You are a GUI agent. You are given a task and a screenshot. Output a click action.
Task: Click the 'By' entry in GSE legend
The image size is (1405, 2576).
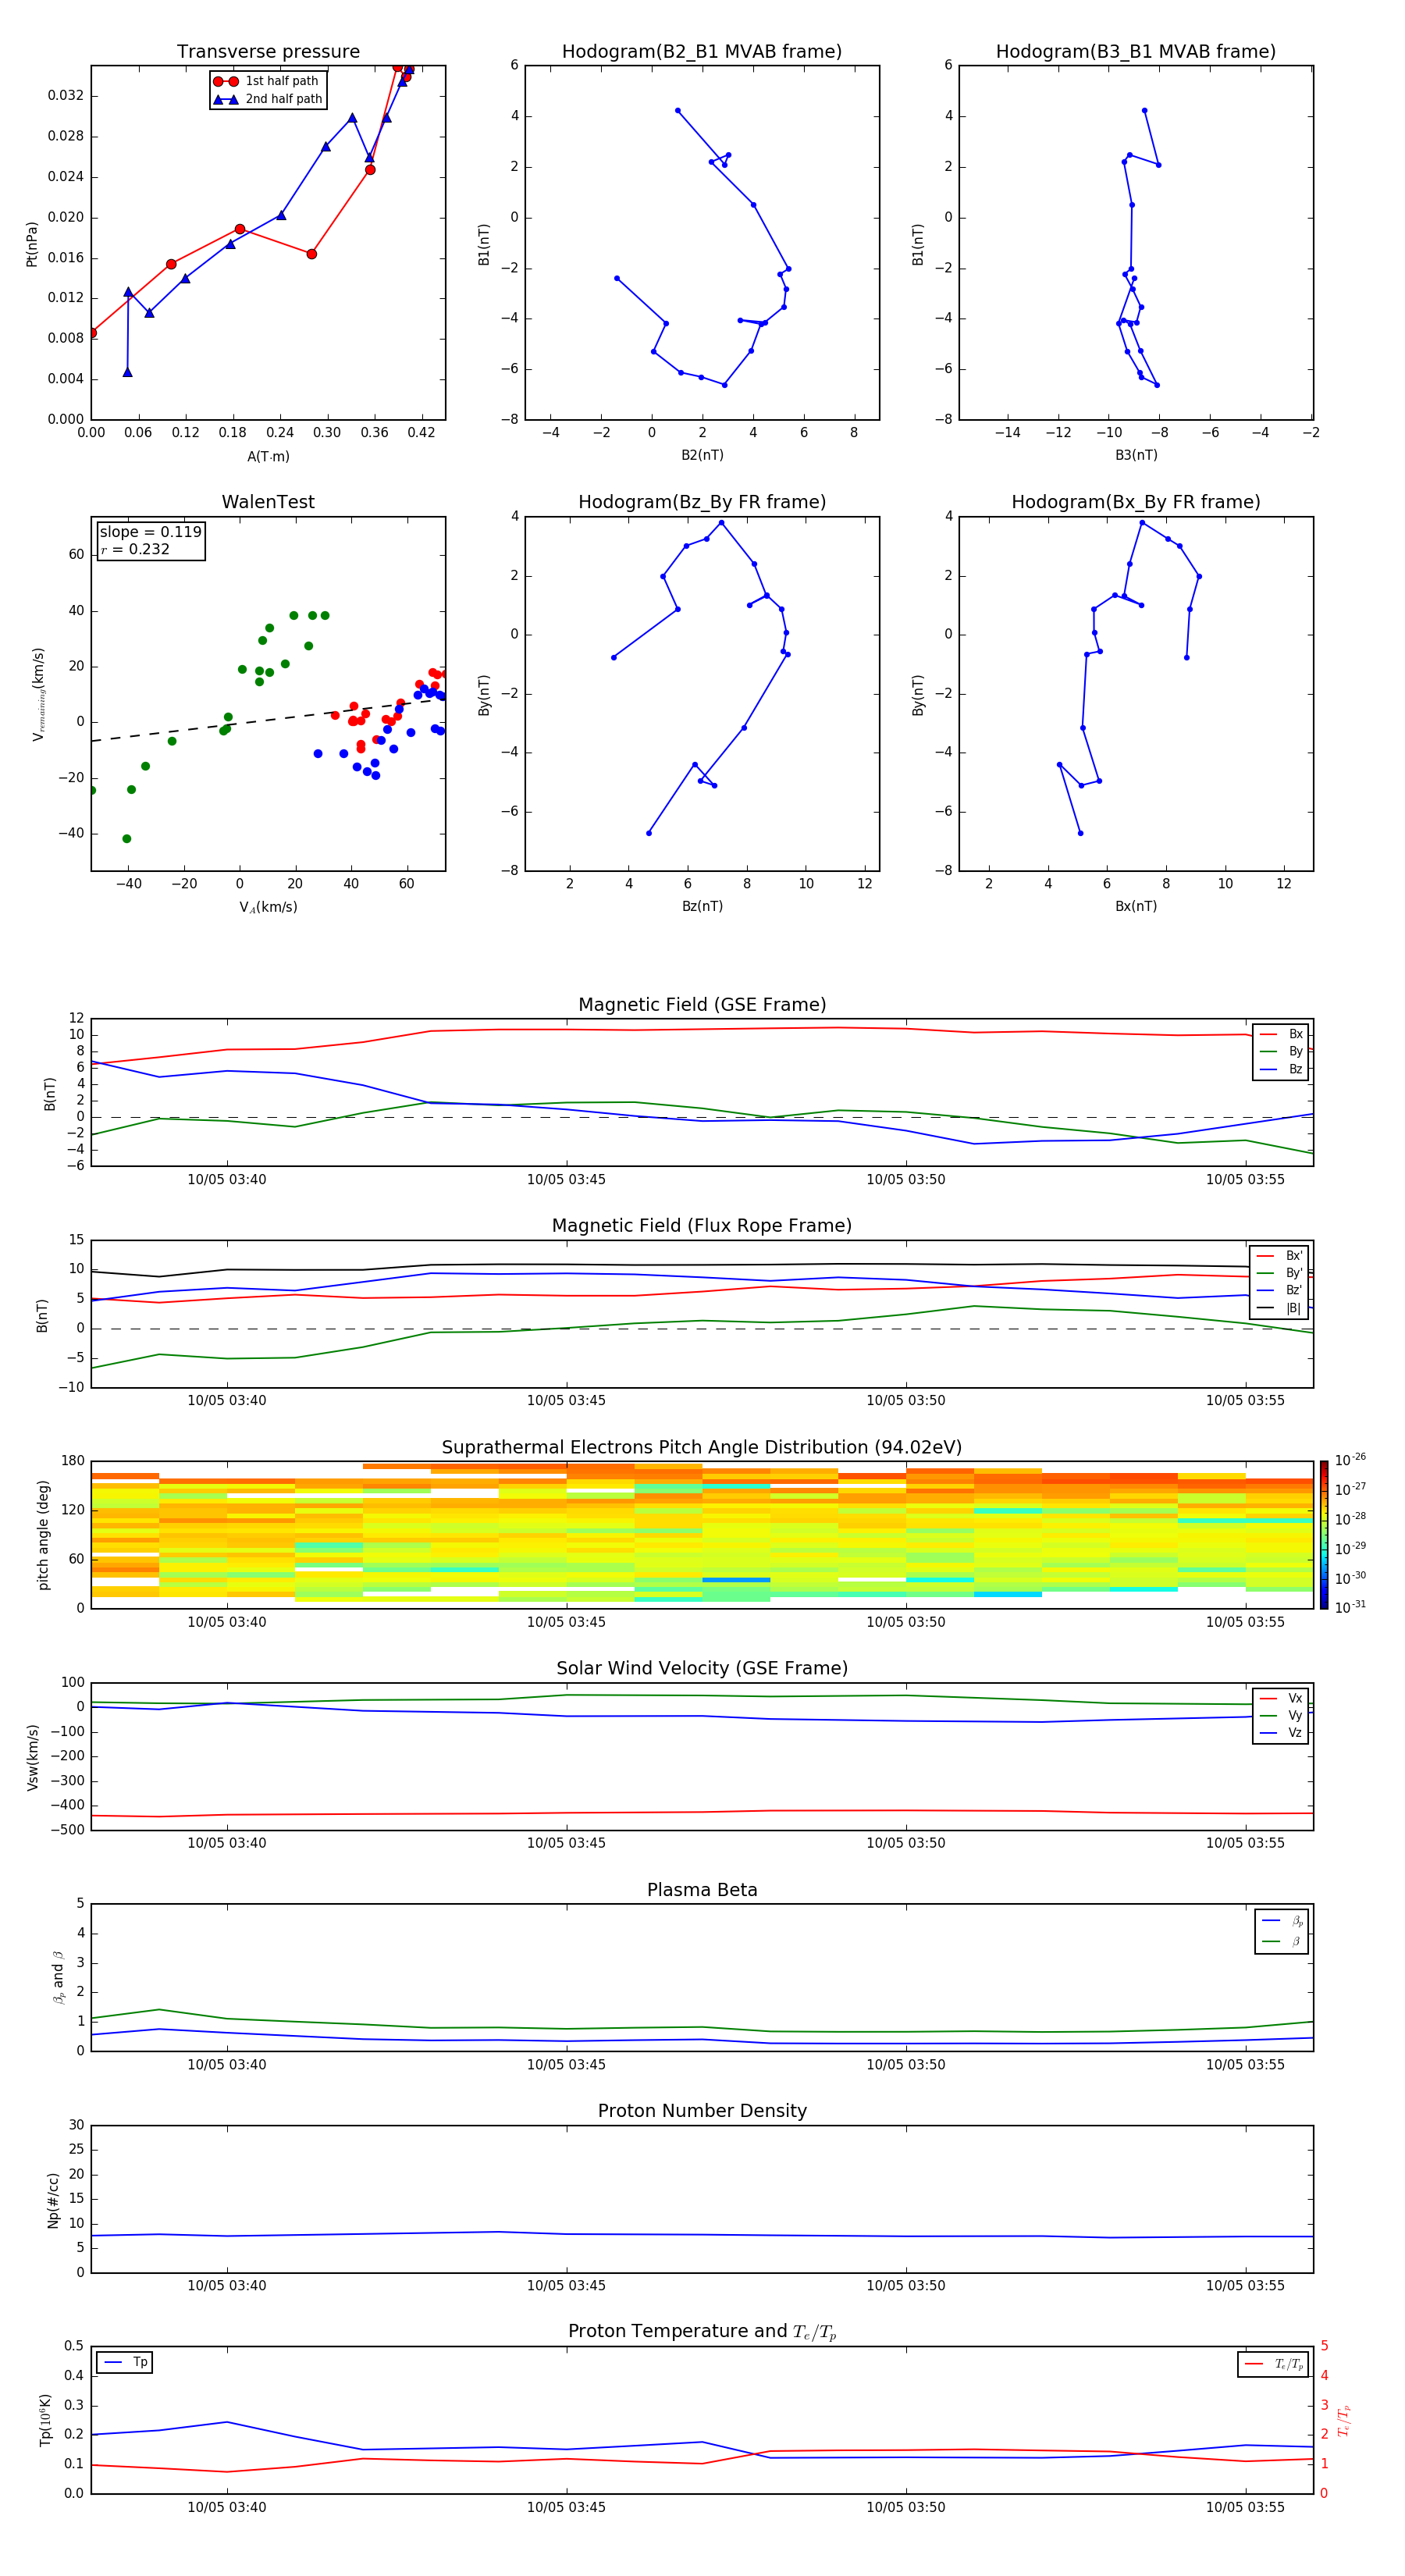[x=1281, y=1052]
